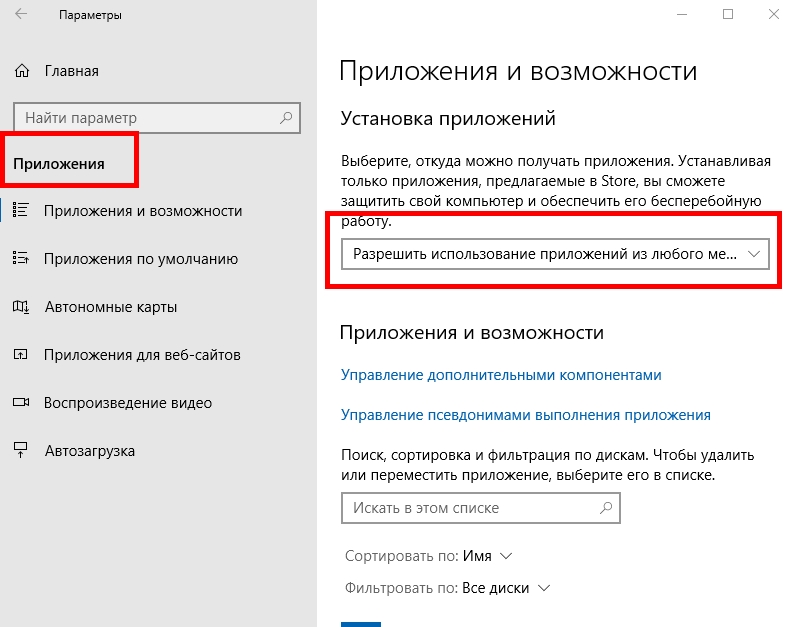Open Приложения для веб-сайтов section
Screen dimensions: 793x627
pos(142,354)
